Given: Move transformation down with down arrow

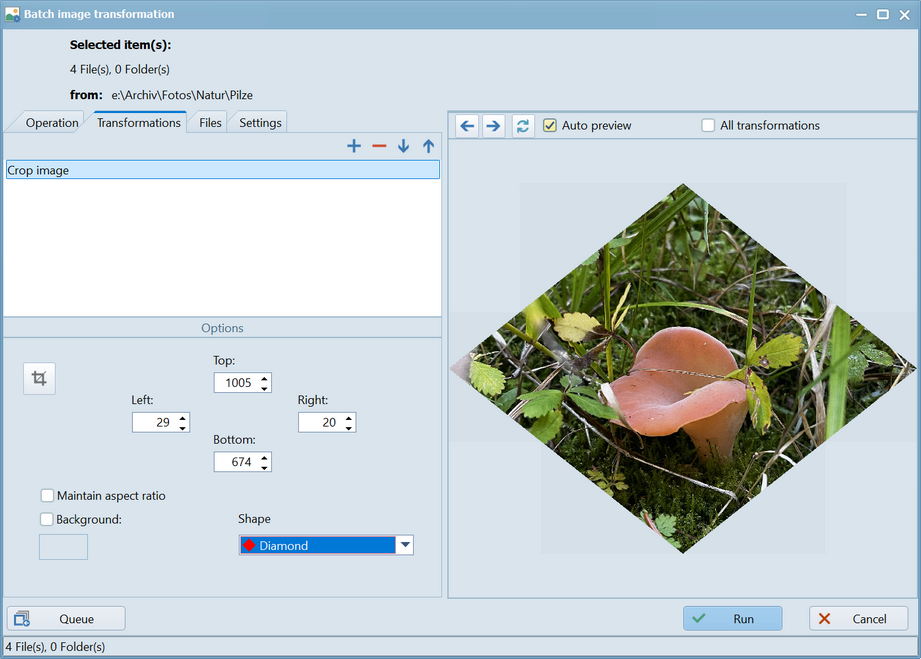Looking at the screenshot, I should click(403, 146).
